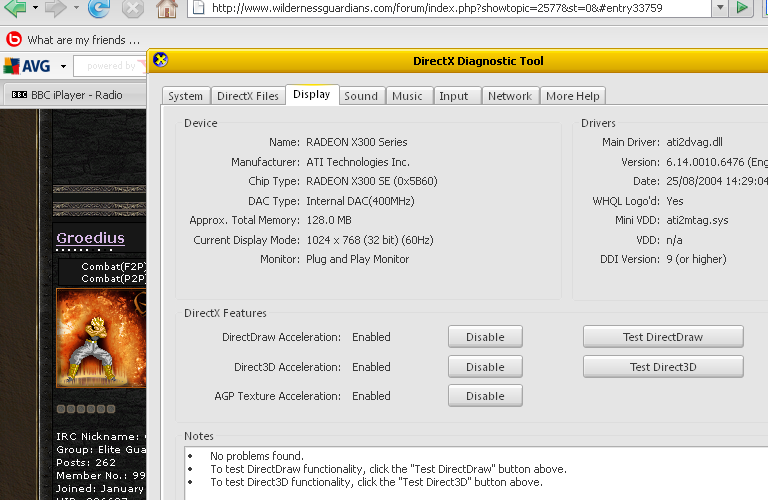The height and width of the screenshot is (500, 768).
Task: Click the '128.0 MB' memory value
Action: click(329, 220)
